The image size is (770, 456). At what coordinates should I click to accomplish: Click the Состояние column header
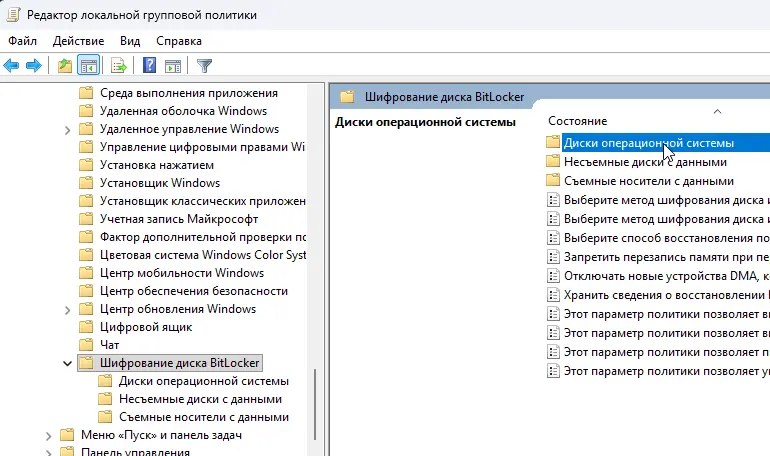[x=578, y=120]
